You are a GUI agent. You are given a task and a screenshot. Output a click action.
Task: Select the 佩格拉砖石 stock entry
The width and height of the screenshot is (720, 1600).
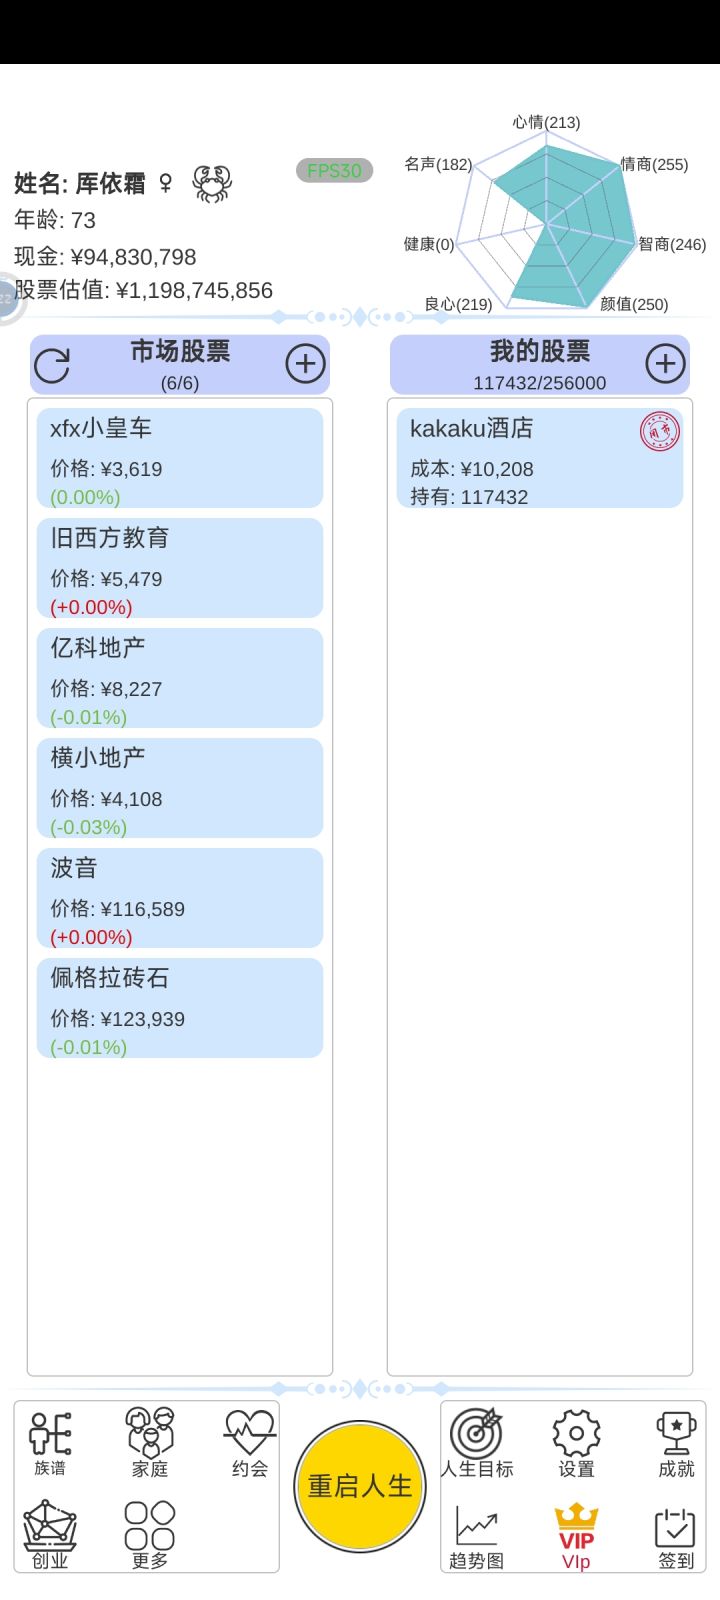(x=180, y=1008)
